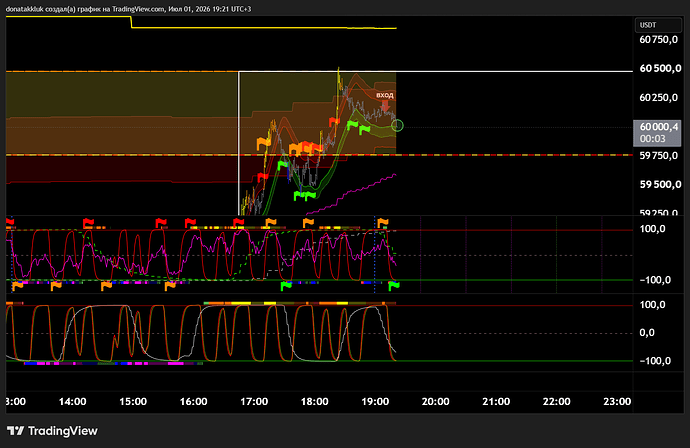Viewport: 690px width, 448px height.
Task: Click the red вход arrow marker
Action: coord(385,106)
